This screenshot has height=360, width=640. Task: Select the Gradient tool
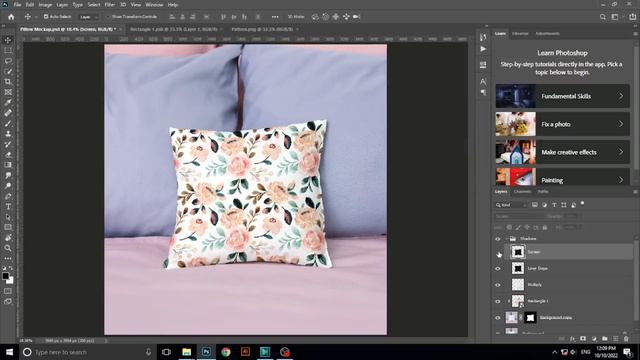coord(8,165)
